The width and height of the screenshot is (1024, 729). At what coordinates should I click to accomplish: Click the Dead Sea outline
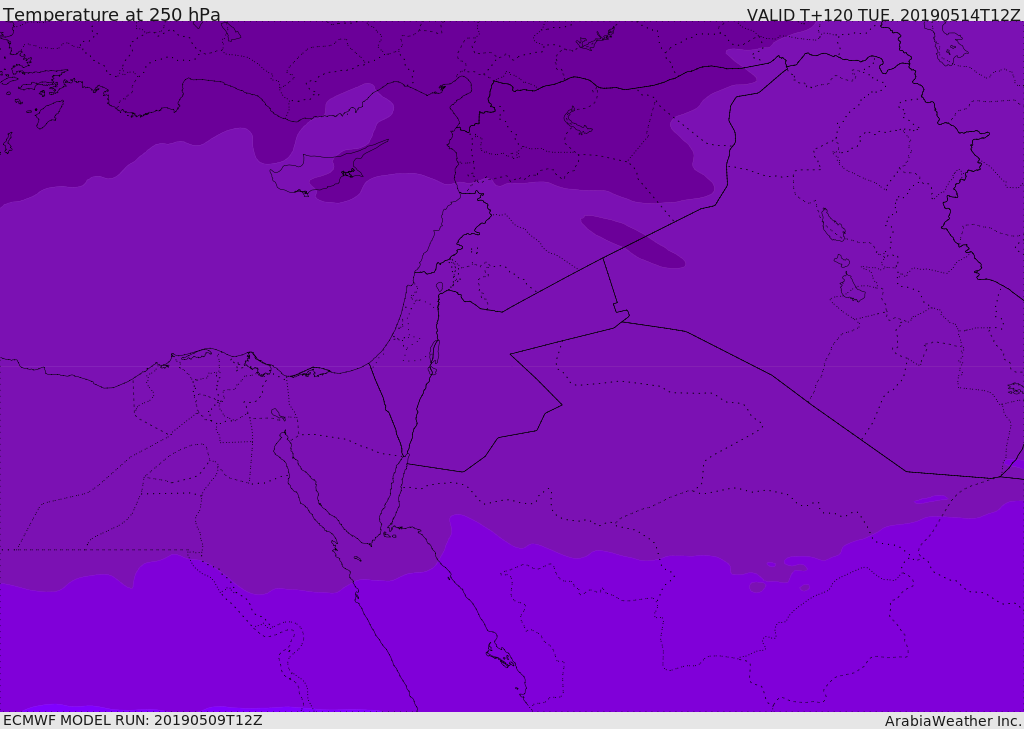[434, 354]
